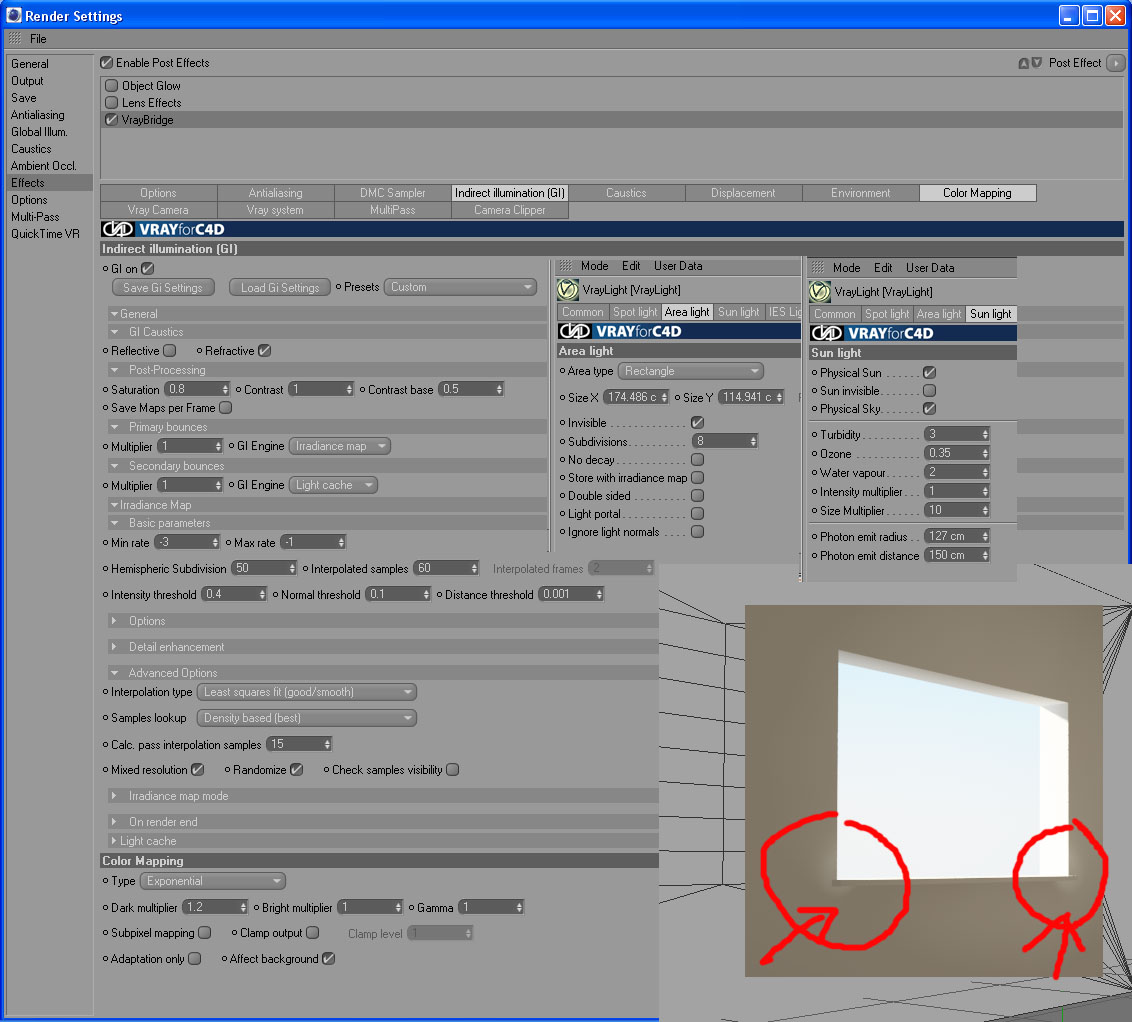The width and height of the screenshot is (1132, 1022).
Task: Open the GI Presets Custom dropdown
Action: tap(461, 287)
